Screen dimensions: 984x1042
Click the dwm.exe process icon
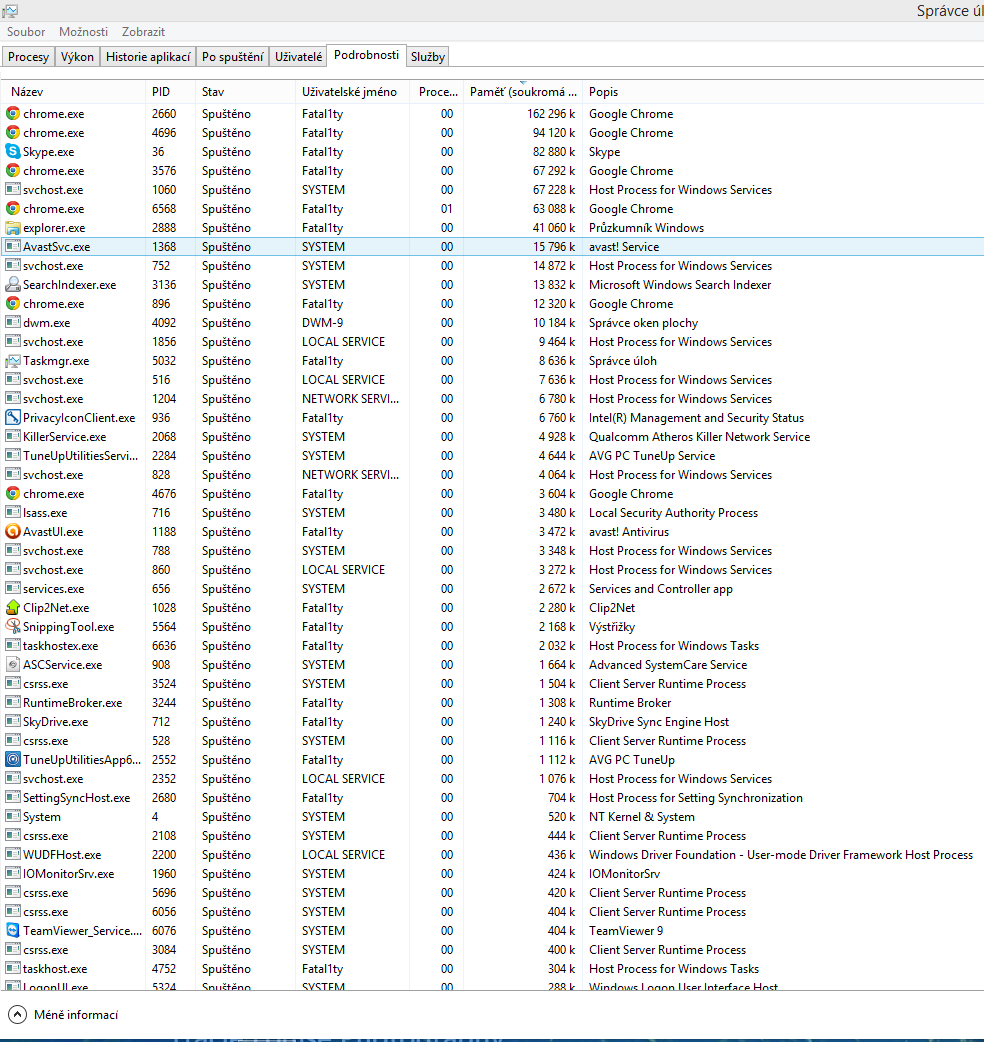tap(13, 323)
